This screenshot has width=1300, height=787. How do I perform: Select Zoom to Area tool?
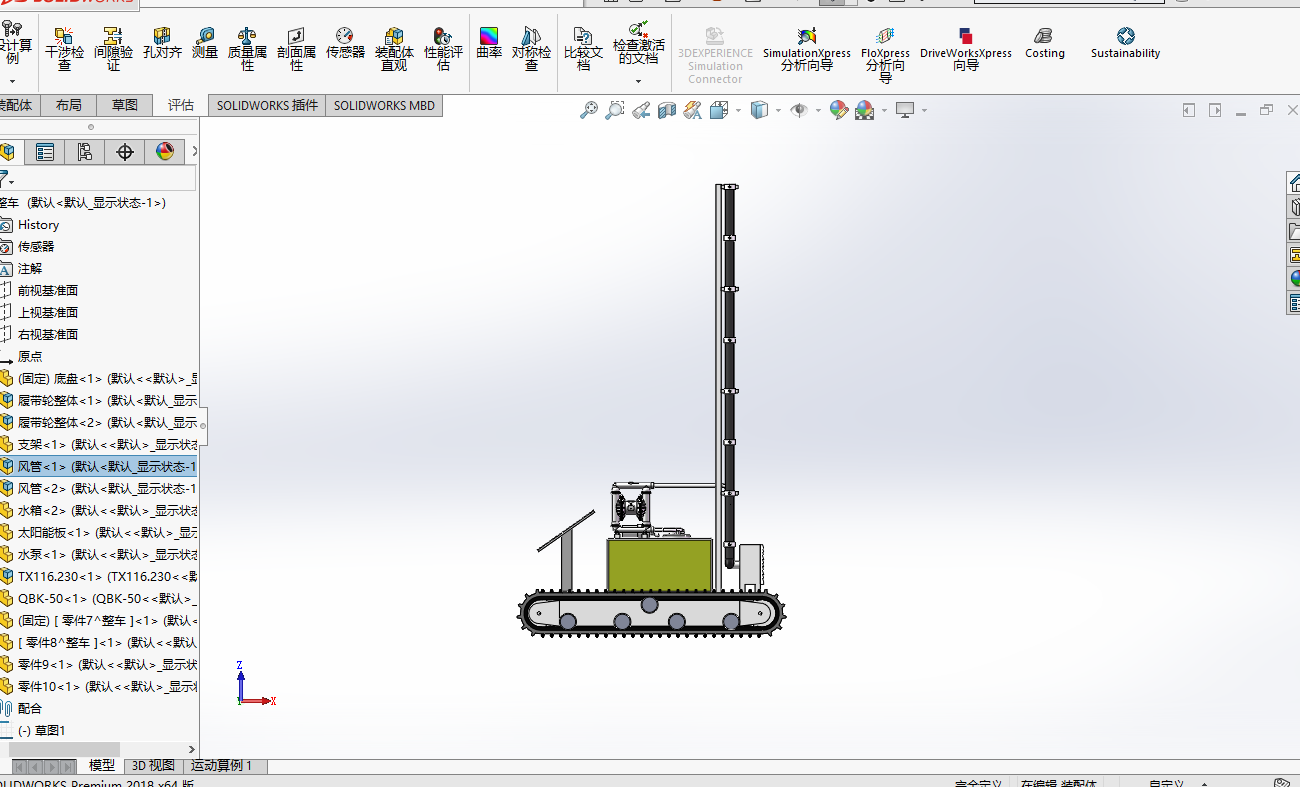[x=615, y=110]
